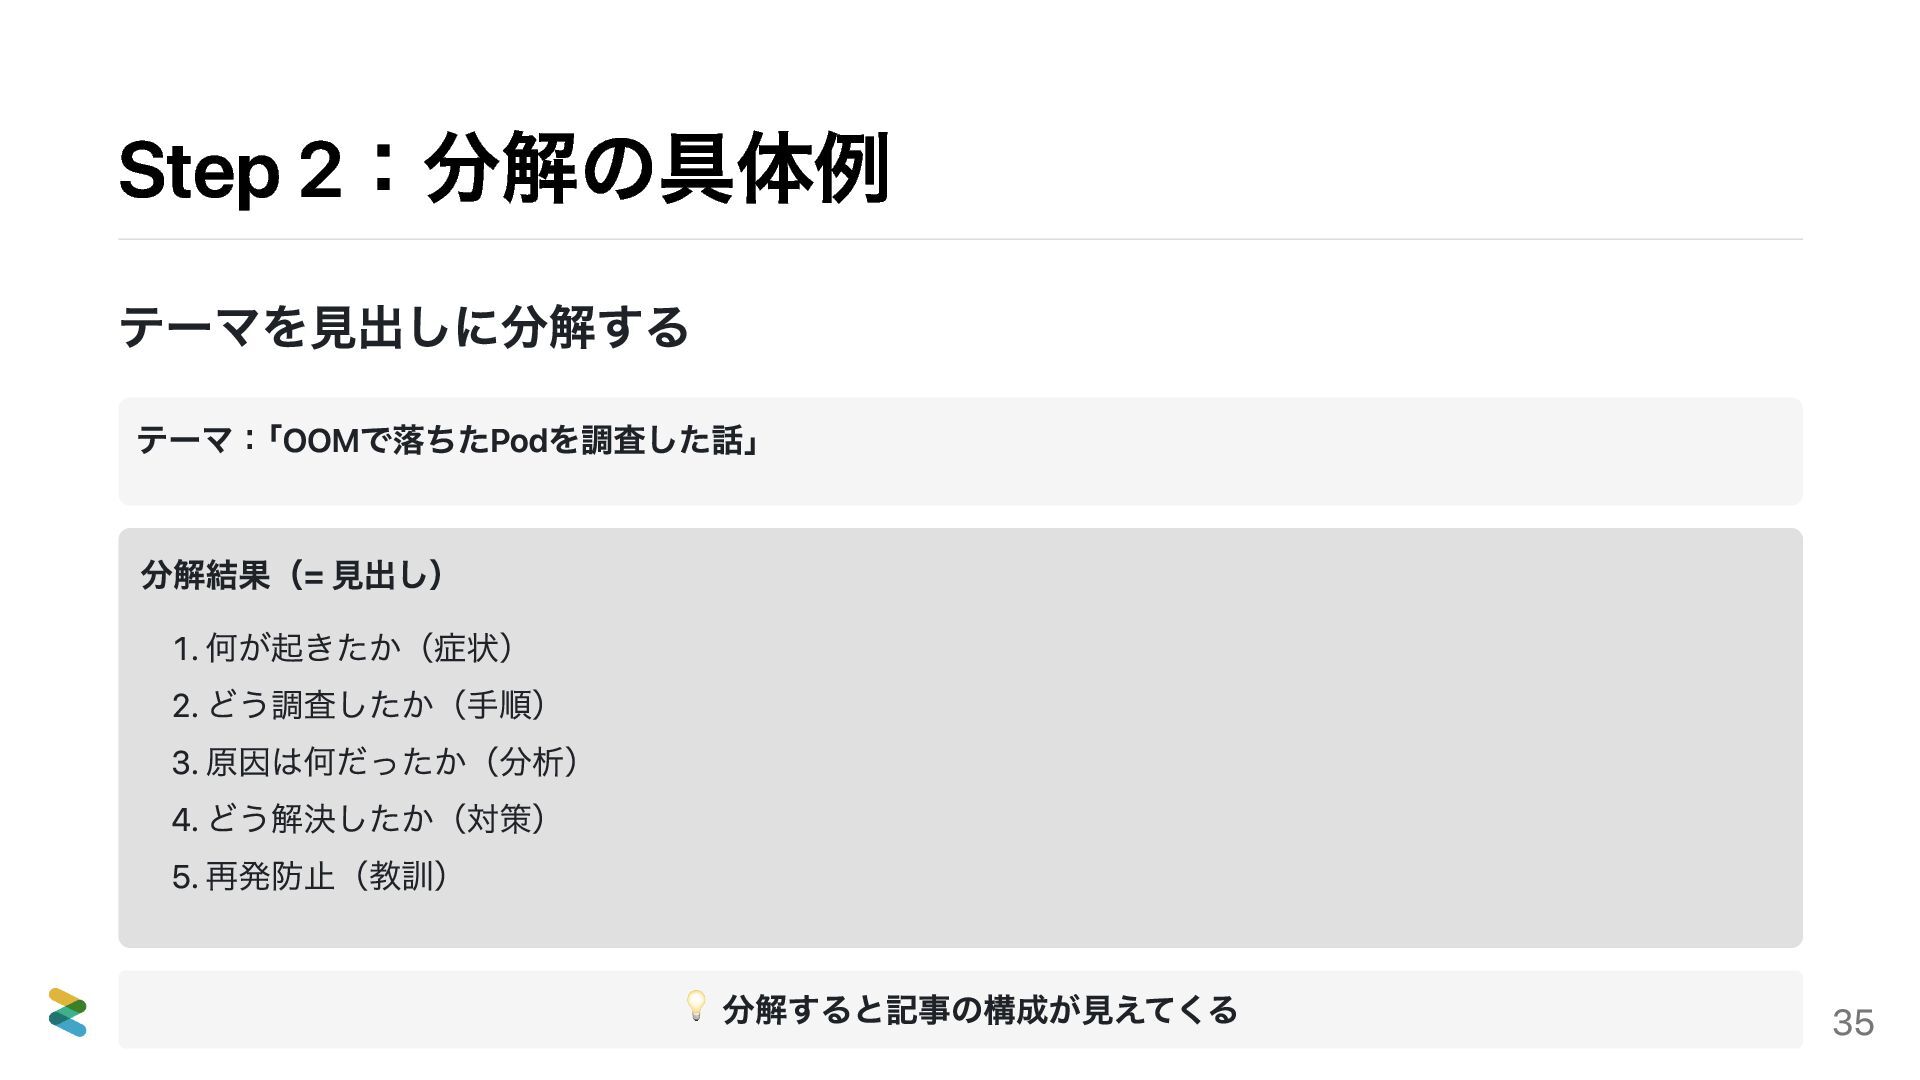Click the title 'Step 2：分解の具体例'
Viewport: 1920px width, 1080px height.
point(504,169)
